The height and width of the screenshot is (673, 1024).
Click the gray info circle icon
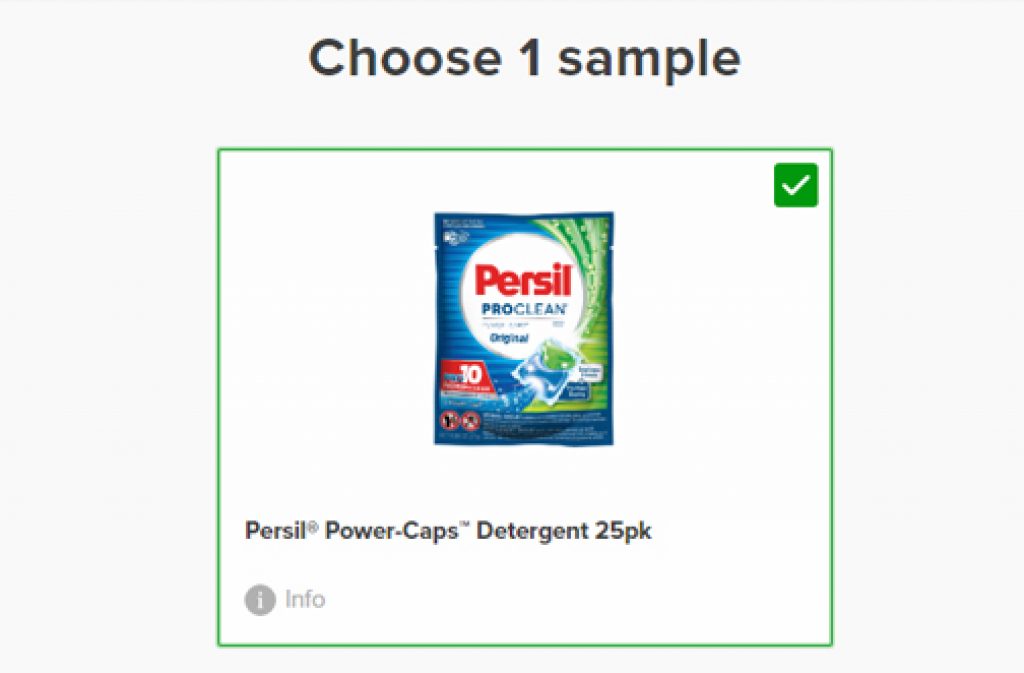click(260, 600)
